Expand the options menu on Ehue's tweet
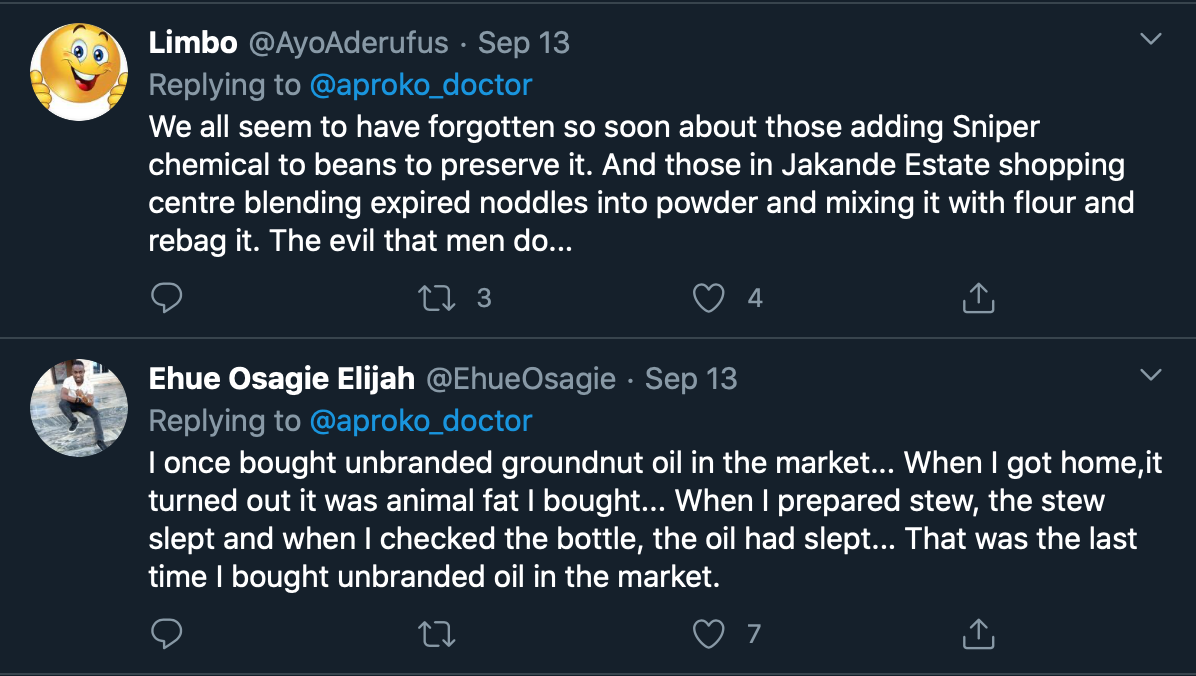1196x676 pixels. (1151, 376)
